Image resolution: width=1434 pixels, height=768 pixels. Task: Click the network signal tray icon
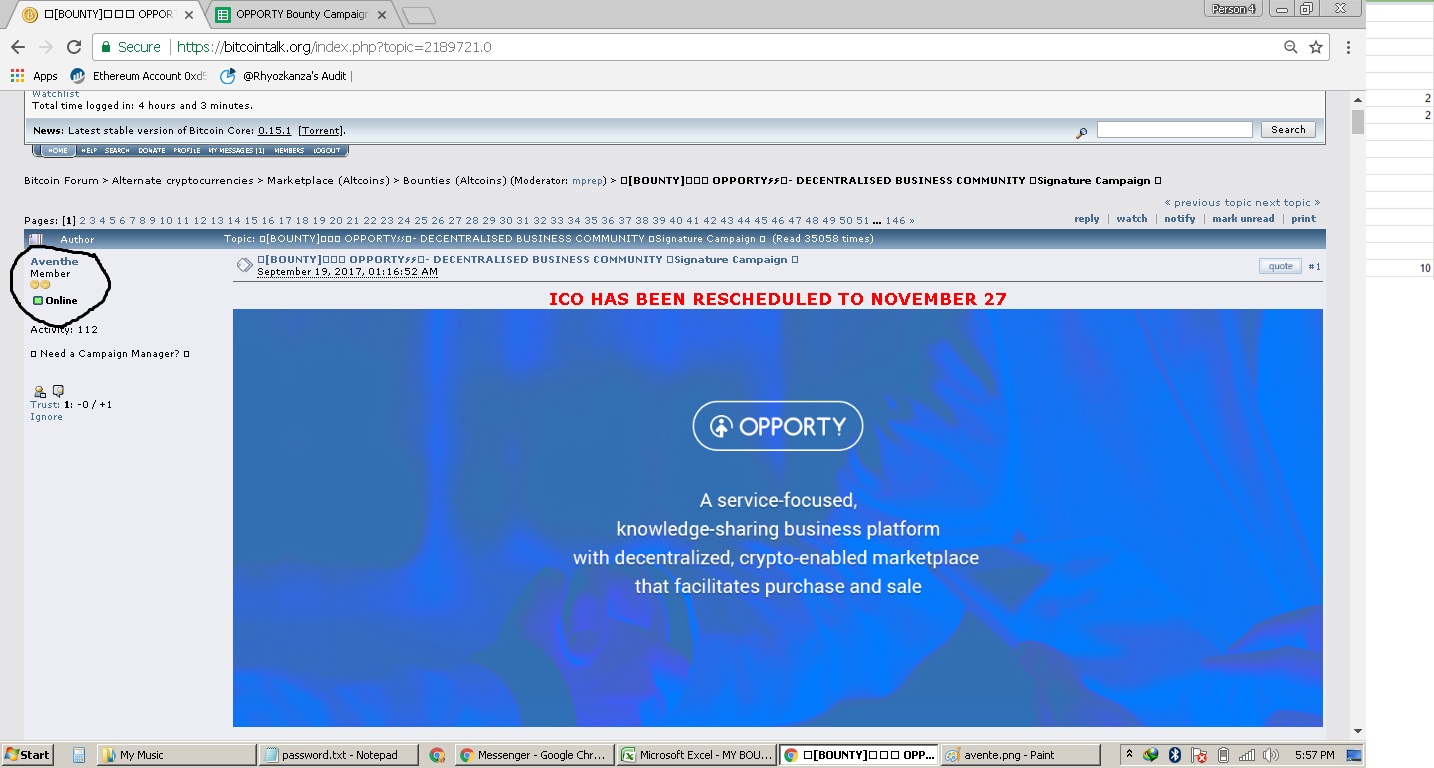[x=1246, y=755]
